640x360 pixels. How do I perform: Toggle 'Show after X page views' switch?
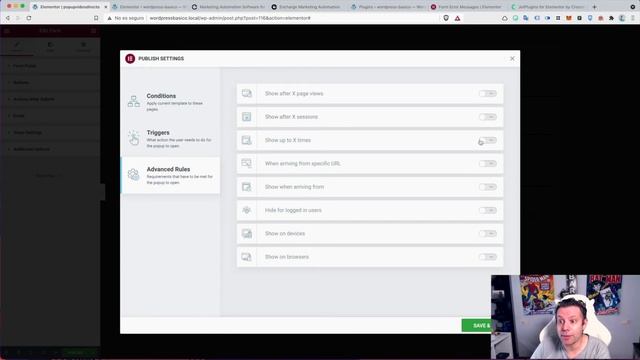(488, 93)
